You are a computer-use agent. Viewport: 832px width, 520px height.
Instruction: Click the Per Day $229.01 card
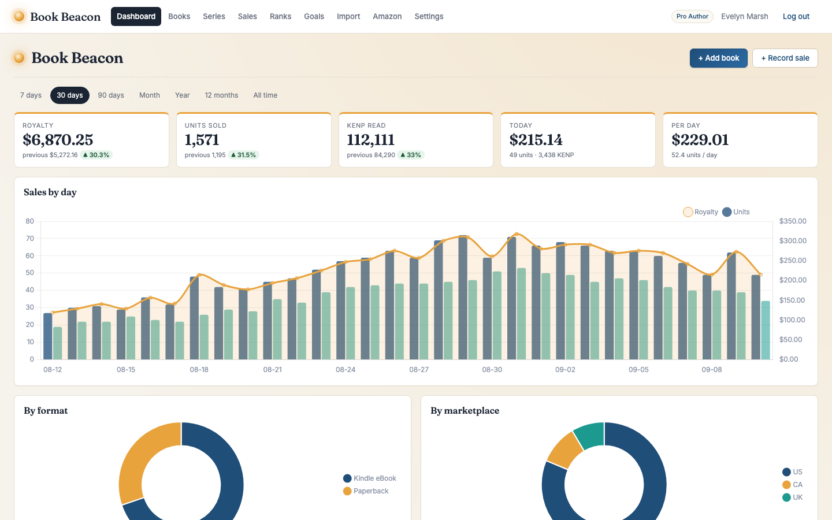pyautogui.click(x=740, y=140)
